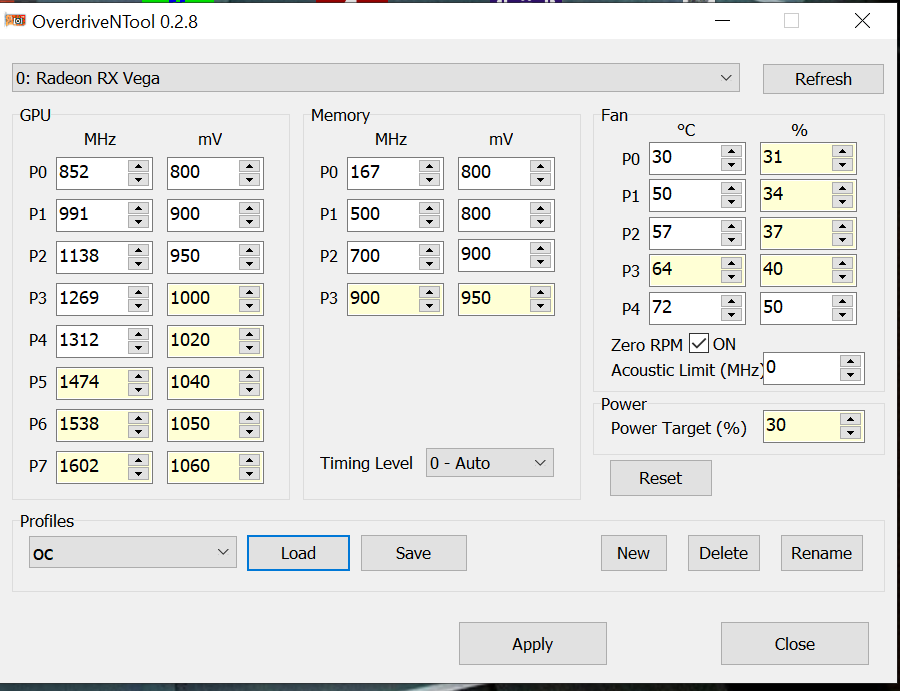Click the Load profile button
The height and width of the screenshot is (691, 900).
click(298, 553)
